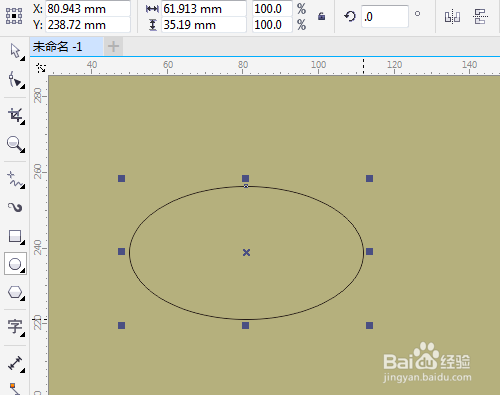The height and width of the screenshot is (395, 500).
Task: Mirror the object horizontally
Action: (x=452, y=16)
